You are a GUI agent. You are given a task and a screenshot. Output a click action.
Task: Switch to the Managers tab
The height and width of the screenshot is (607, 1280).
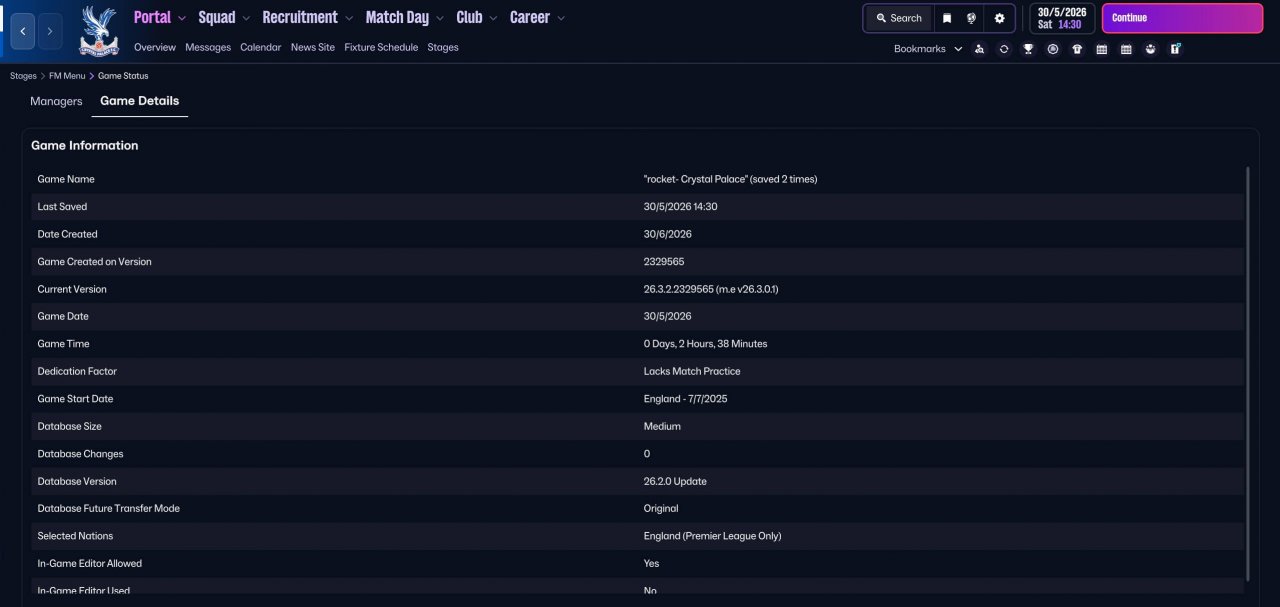click(56, 101)
